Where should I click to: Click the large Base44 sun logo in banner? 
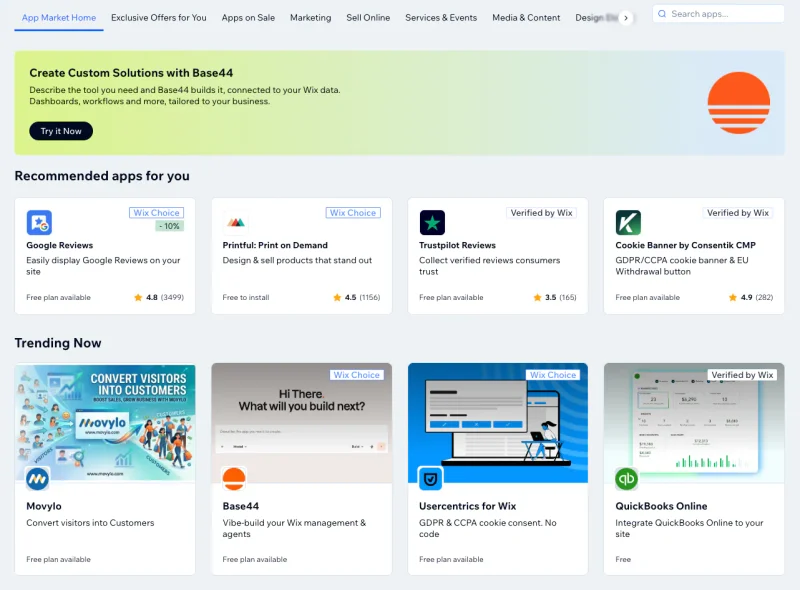point(739,103)
